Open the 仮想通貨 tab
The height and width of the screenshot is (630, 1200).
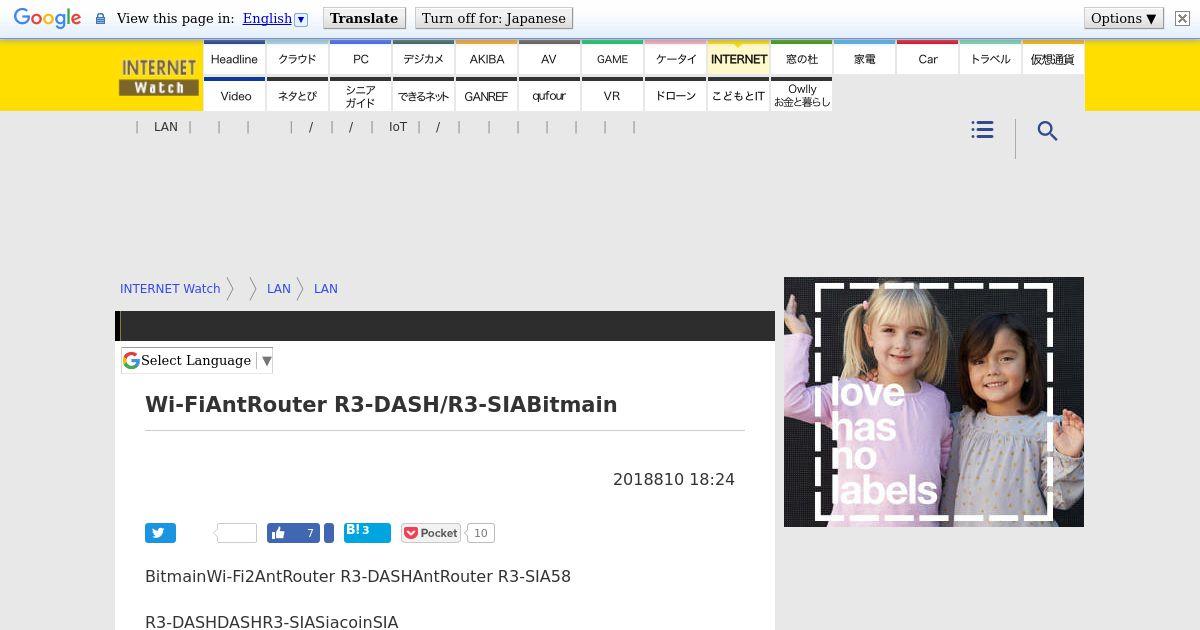pyautogui.click(x=1053, y=58)
